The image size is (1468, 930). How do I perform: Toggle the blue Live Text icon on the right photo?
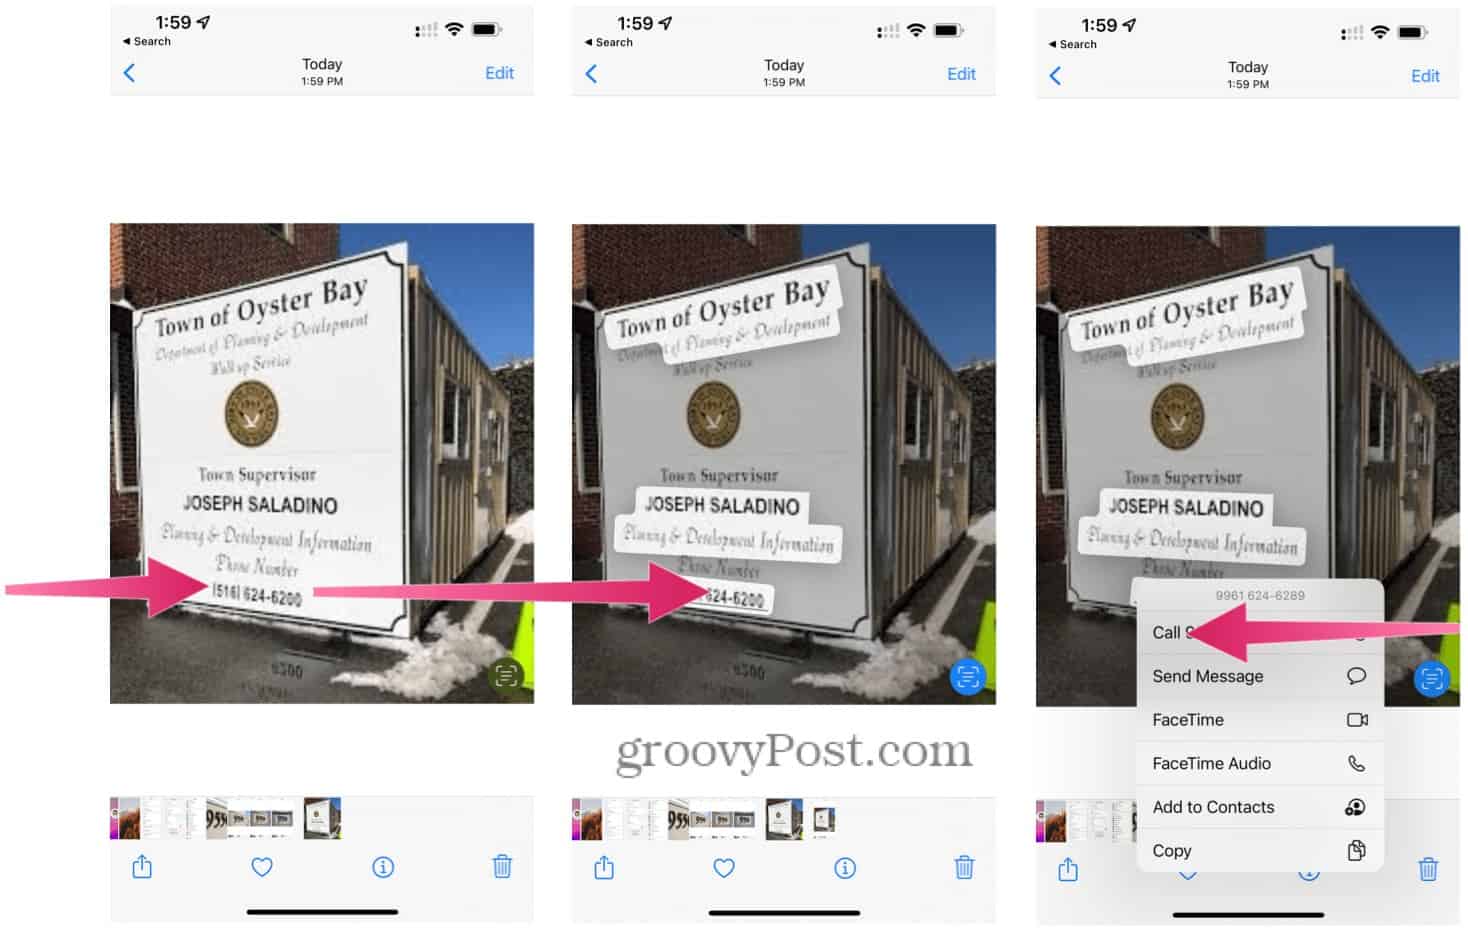tap(1431, 679)
